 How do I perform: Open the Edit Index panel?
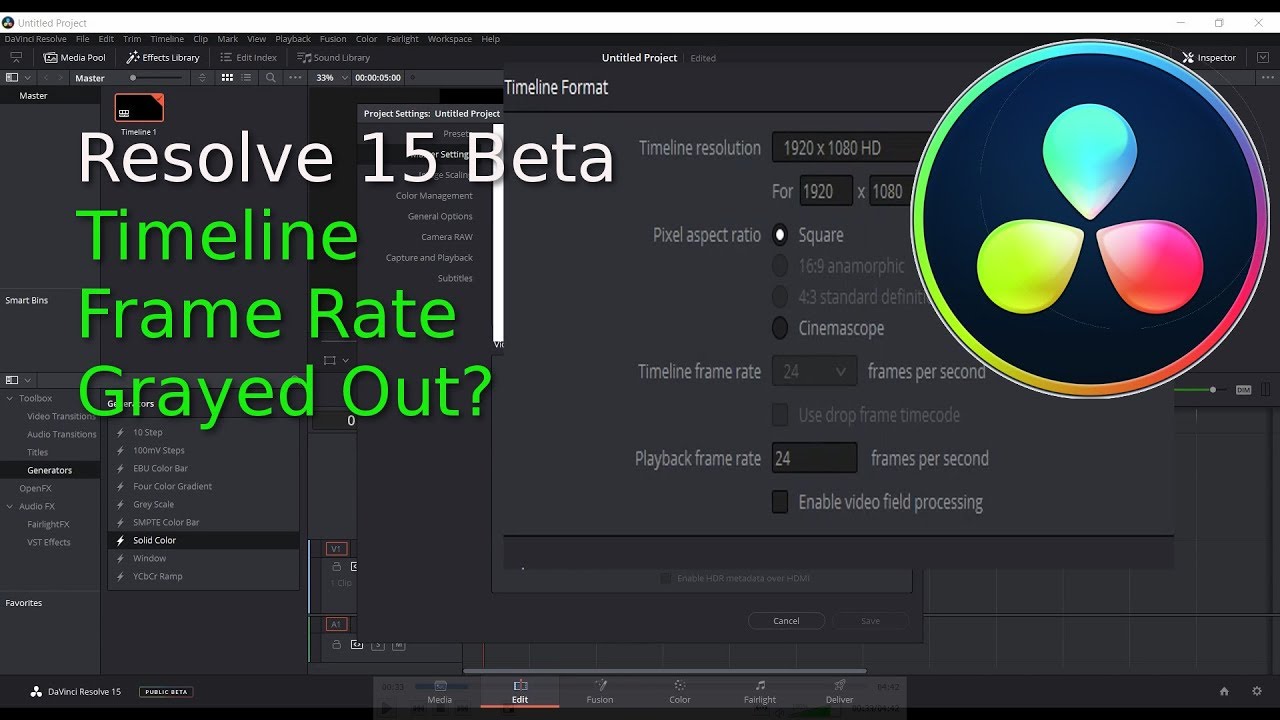point(248,58)
